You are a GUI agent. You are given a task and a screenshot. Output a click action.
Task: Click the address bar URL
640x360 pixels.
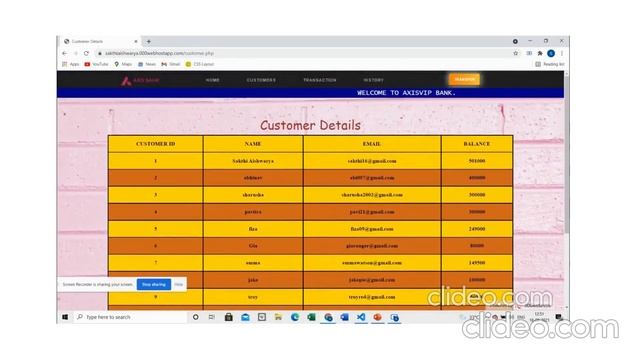(160, 53)
